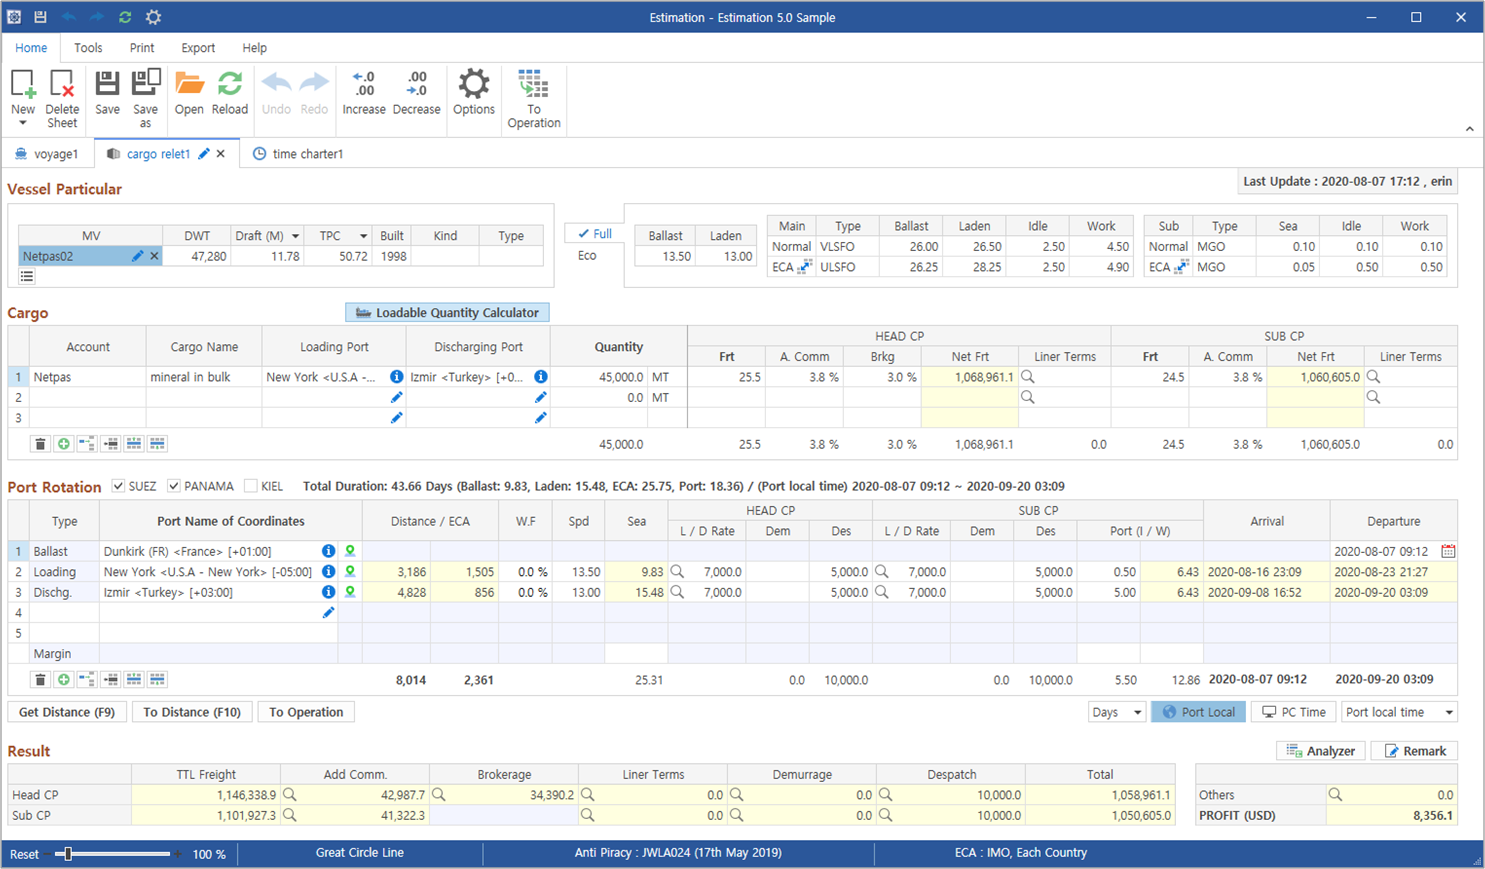
Task: Uncheck the SUEZ canal checkbox
Action: [118, 486]
